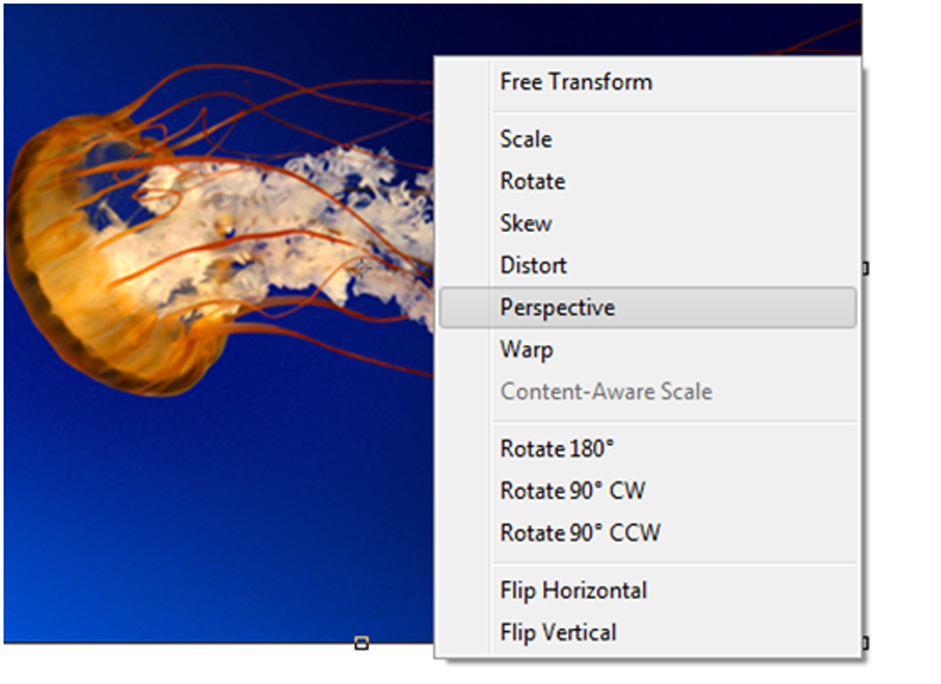941x684 pixels.
Task: Select Rotate 90° CW
Action: 648,491
